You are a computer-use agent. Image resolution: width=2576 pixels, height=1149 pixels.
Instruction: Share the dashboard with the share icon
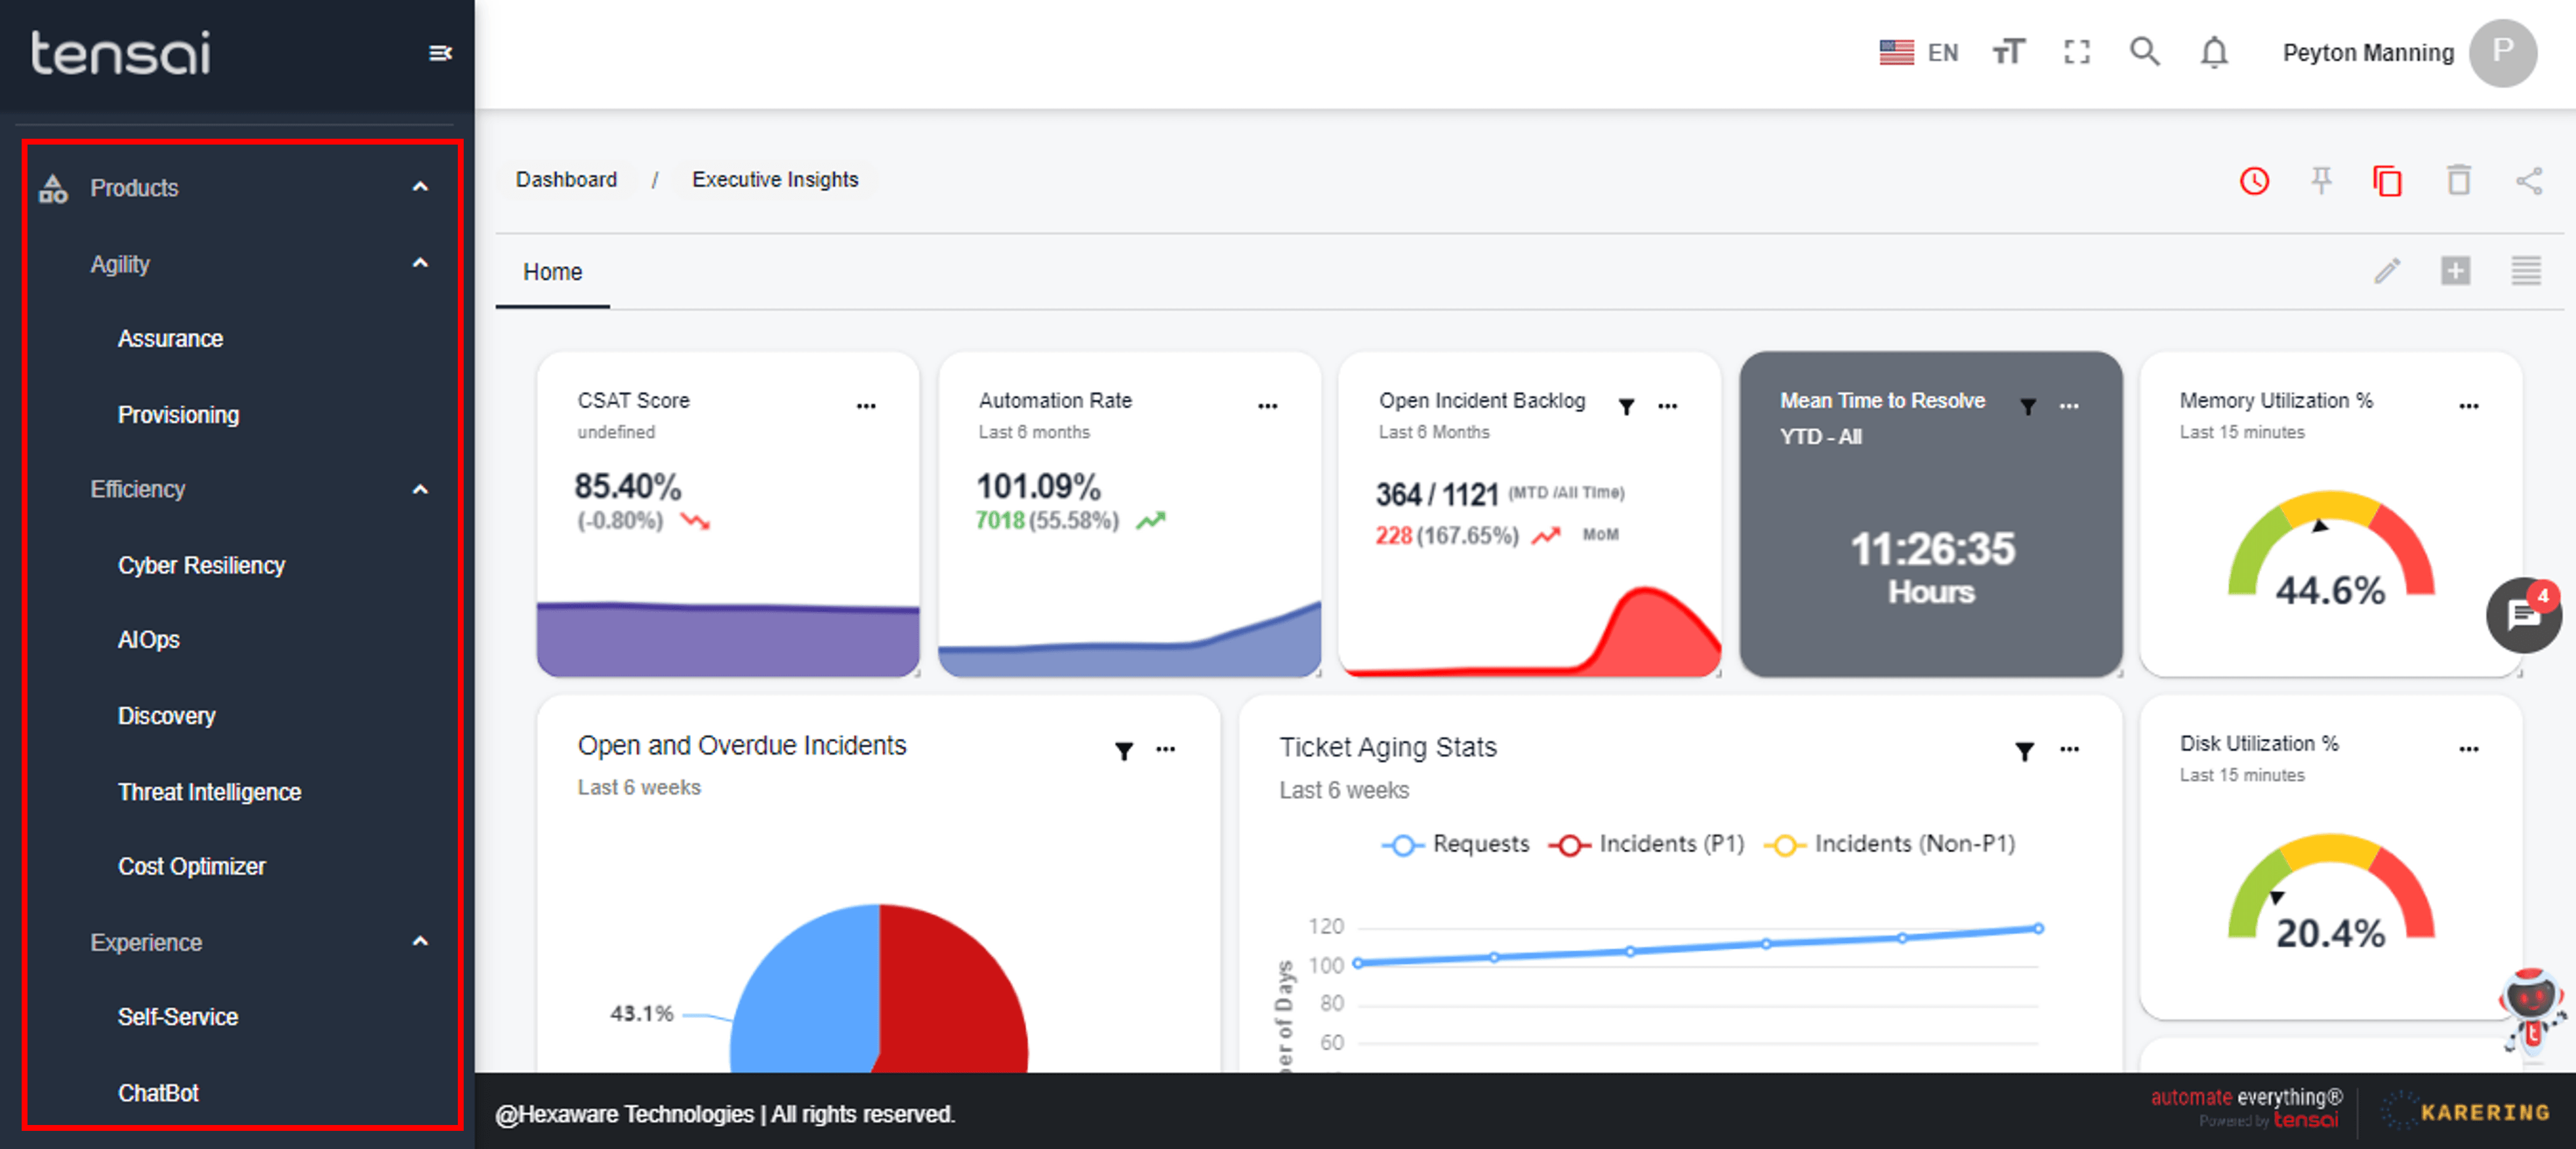2528,181
